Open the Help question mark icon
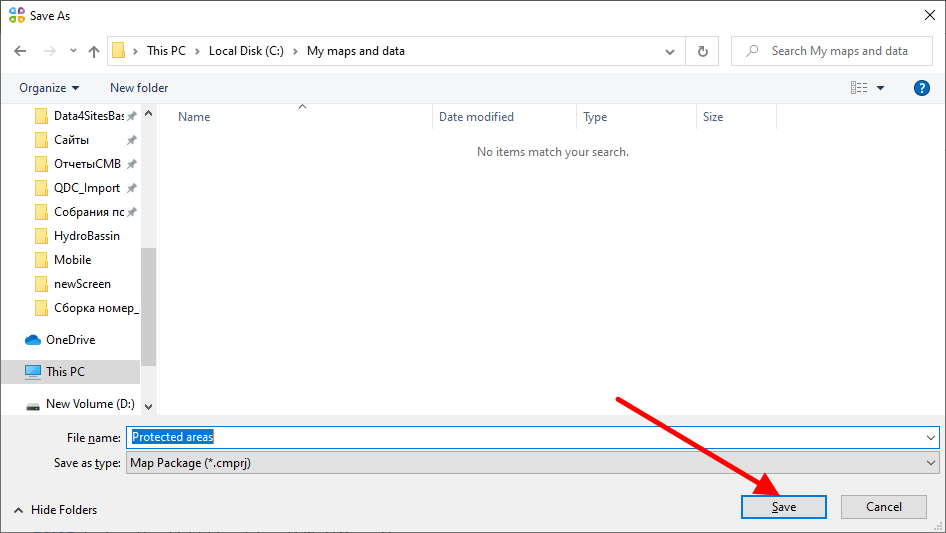946x533 pixels. click(x=922, y=88)
